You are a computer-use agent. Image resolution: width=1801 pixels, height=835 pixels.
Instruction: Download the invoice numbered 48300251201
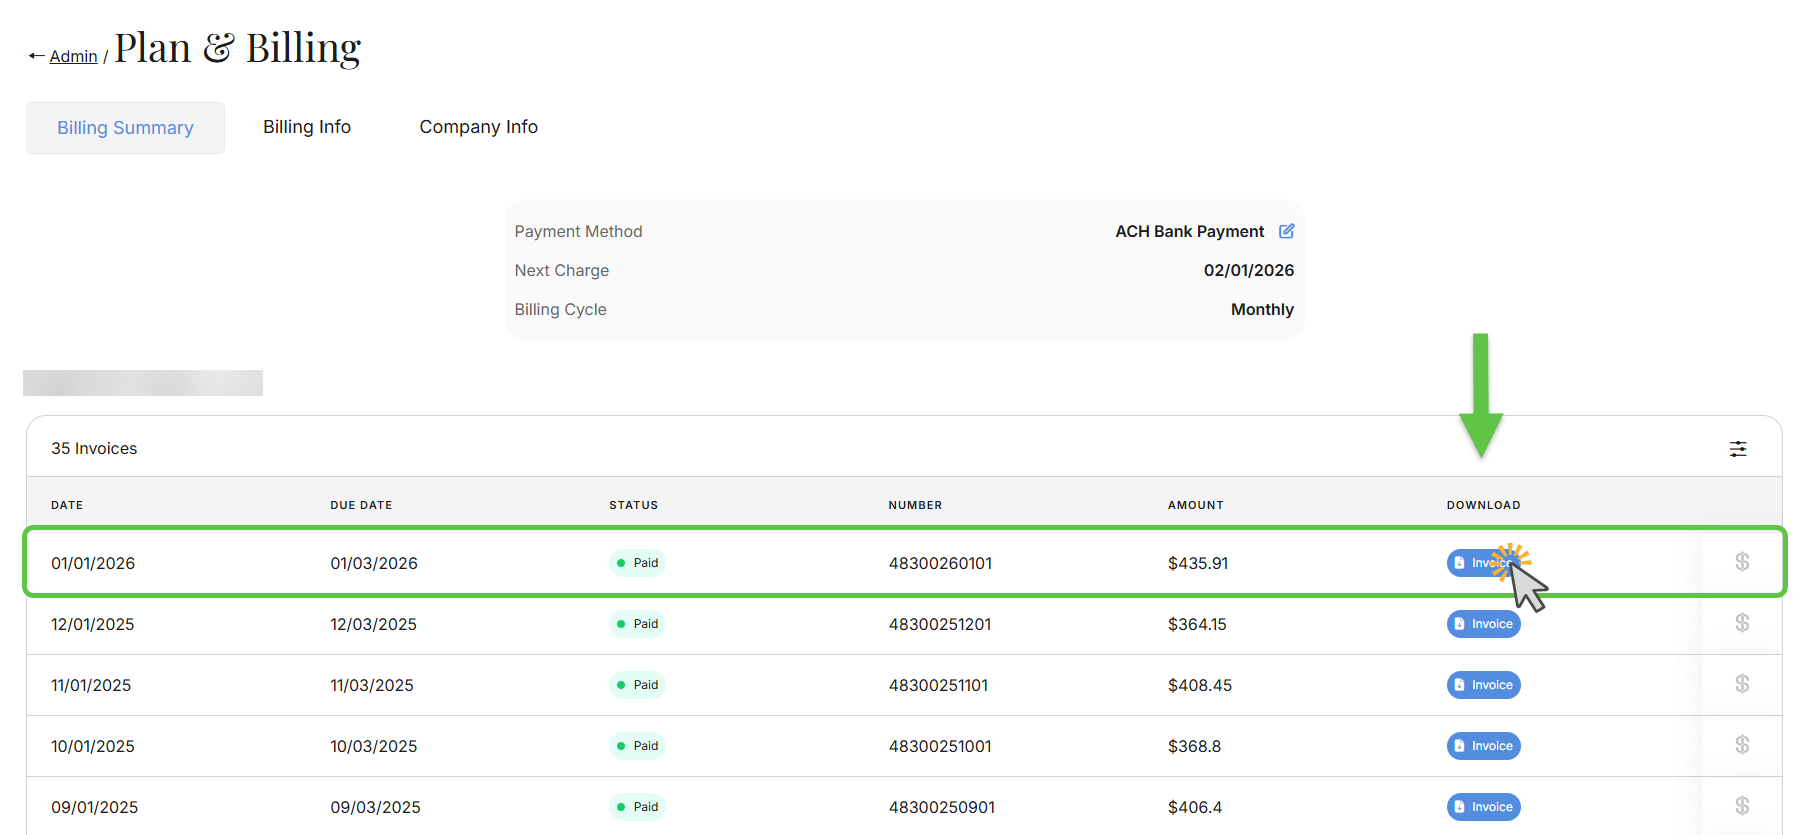(1483, 624)
